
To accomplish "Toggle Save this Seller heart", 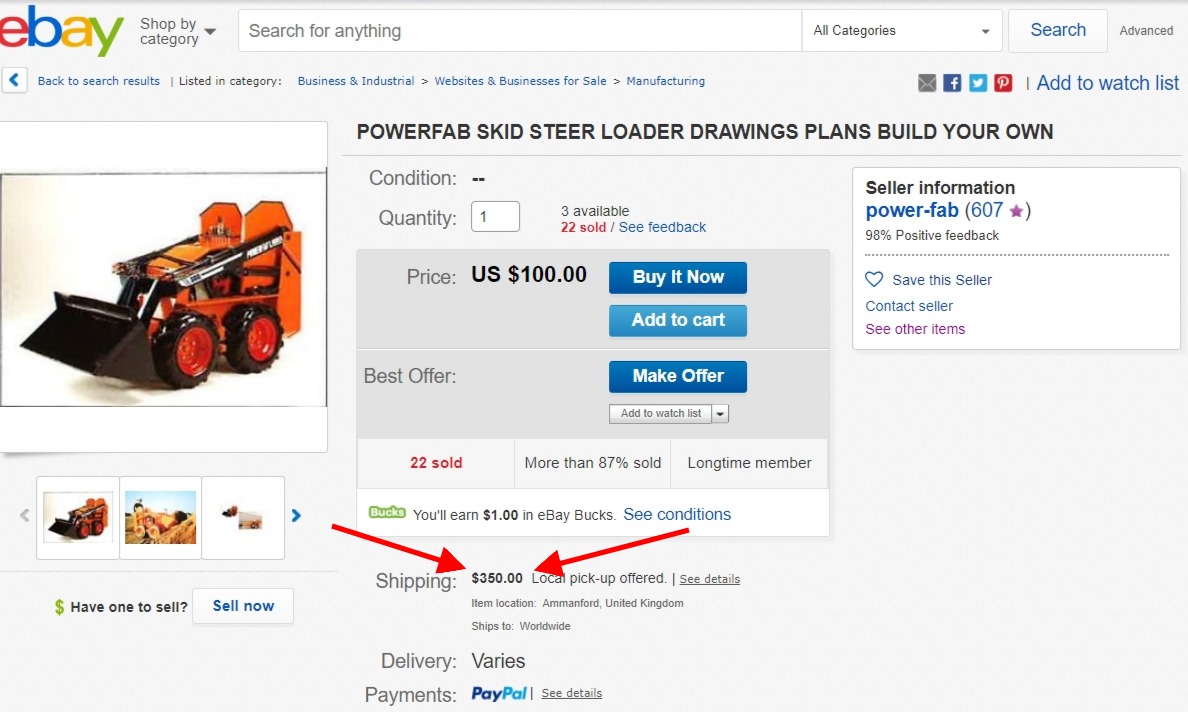I will point(873,280).
